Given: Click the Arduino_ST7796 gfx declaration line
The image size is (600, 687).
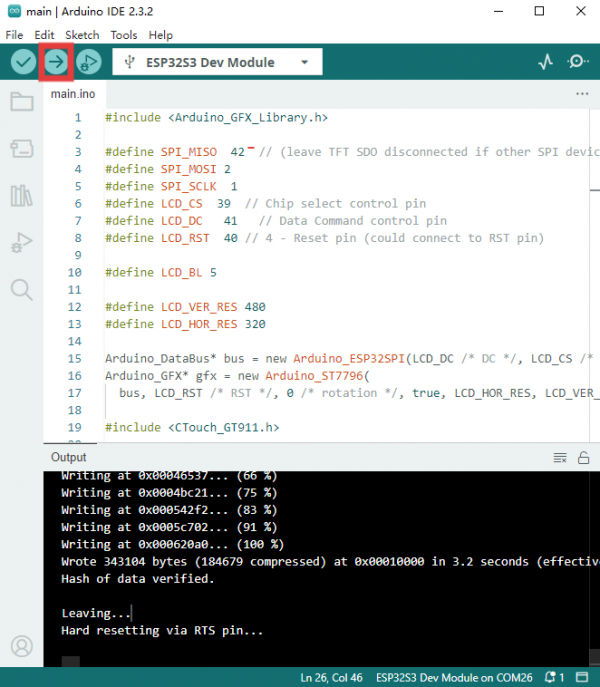Looking at the screenshot, I should (238, 375).
